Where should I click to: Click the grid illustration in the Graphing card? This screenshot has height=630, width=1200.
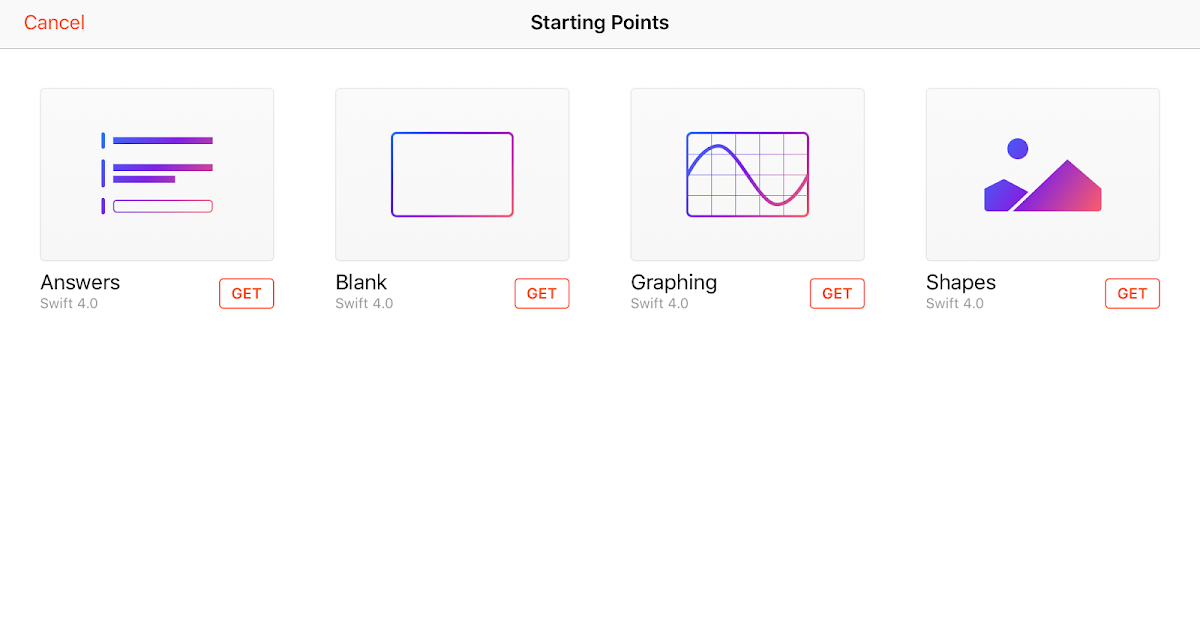click(747, 174)
